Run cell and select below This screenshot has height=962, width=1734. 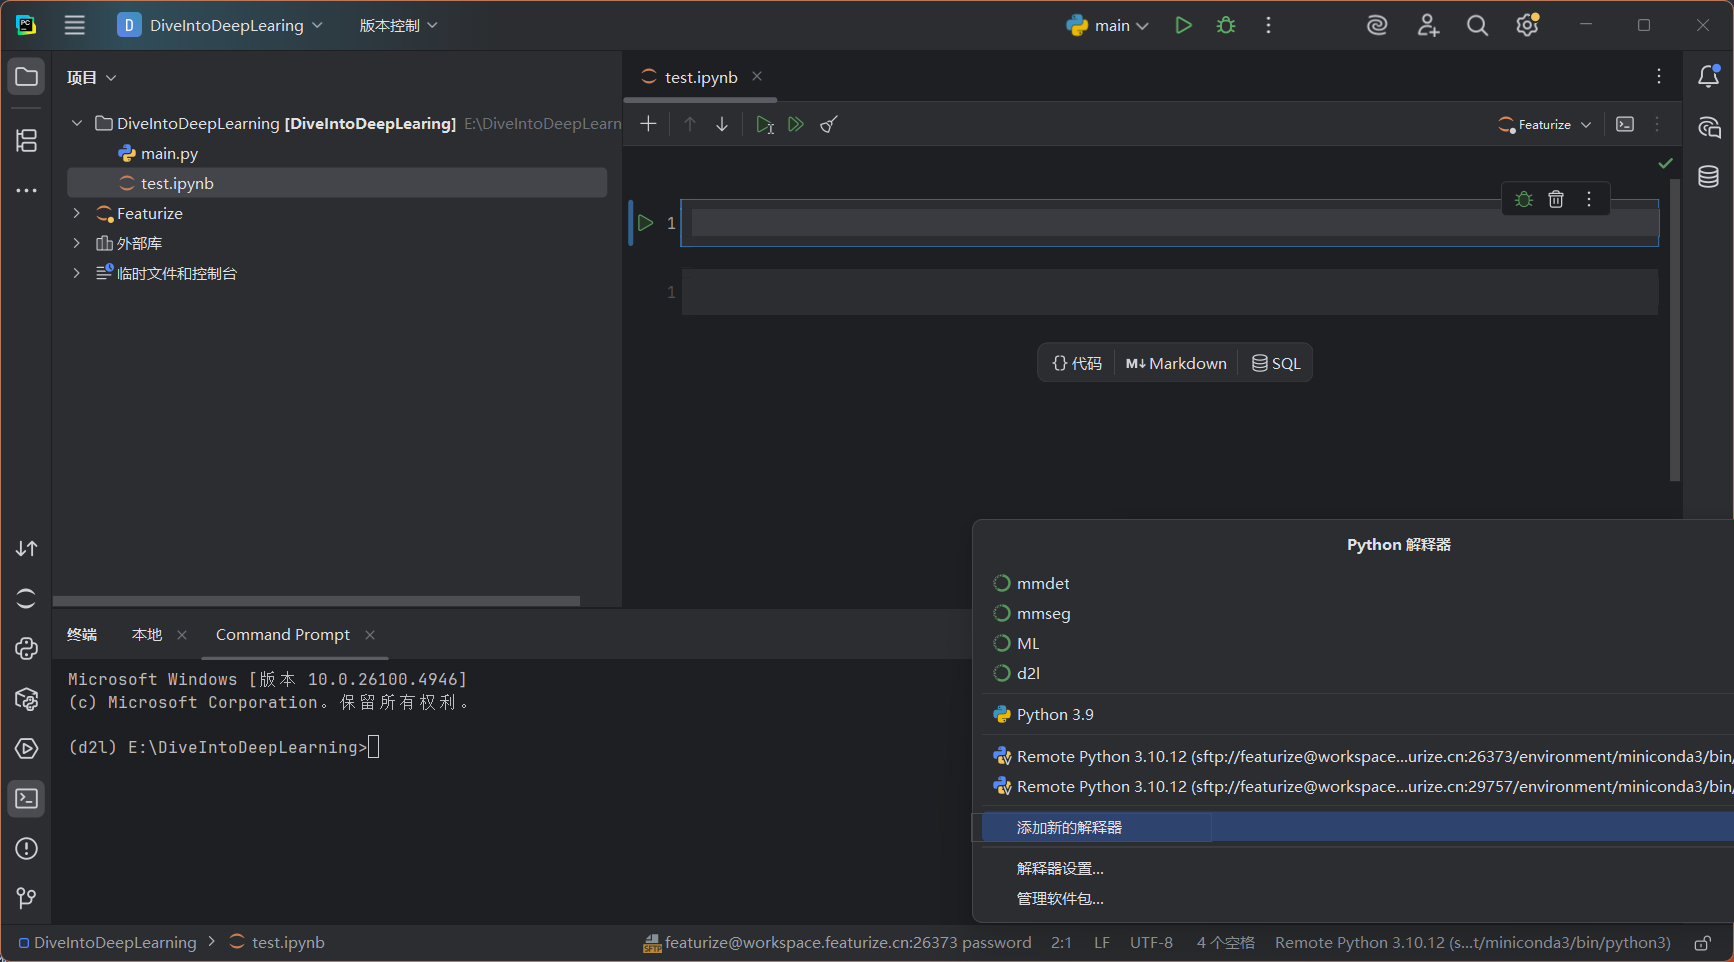click(765, 124)
